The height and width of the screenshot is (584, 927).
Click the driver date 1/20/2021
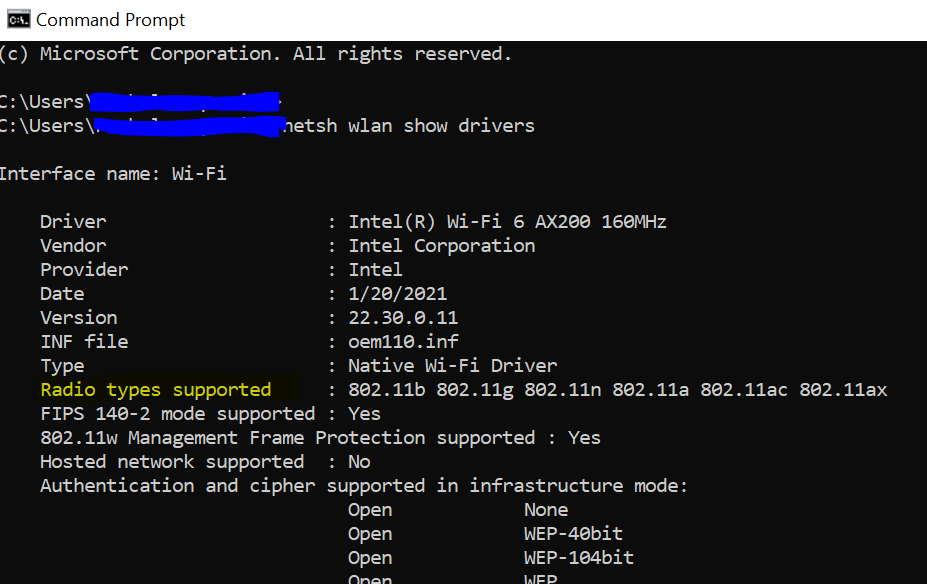(x=397, y=294)
